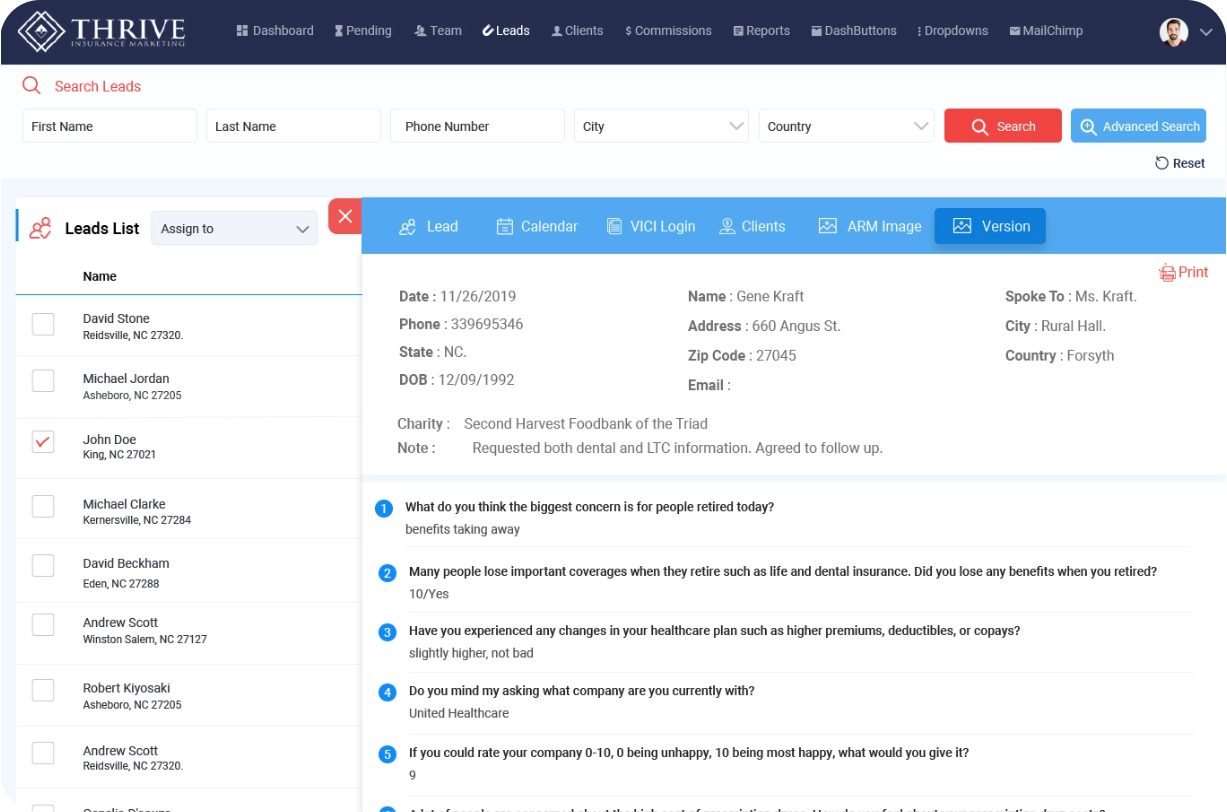Screen dimensions: 1227x812
Task: Click the Lead tab icon
Action: (407, 226)
